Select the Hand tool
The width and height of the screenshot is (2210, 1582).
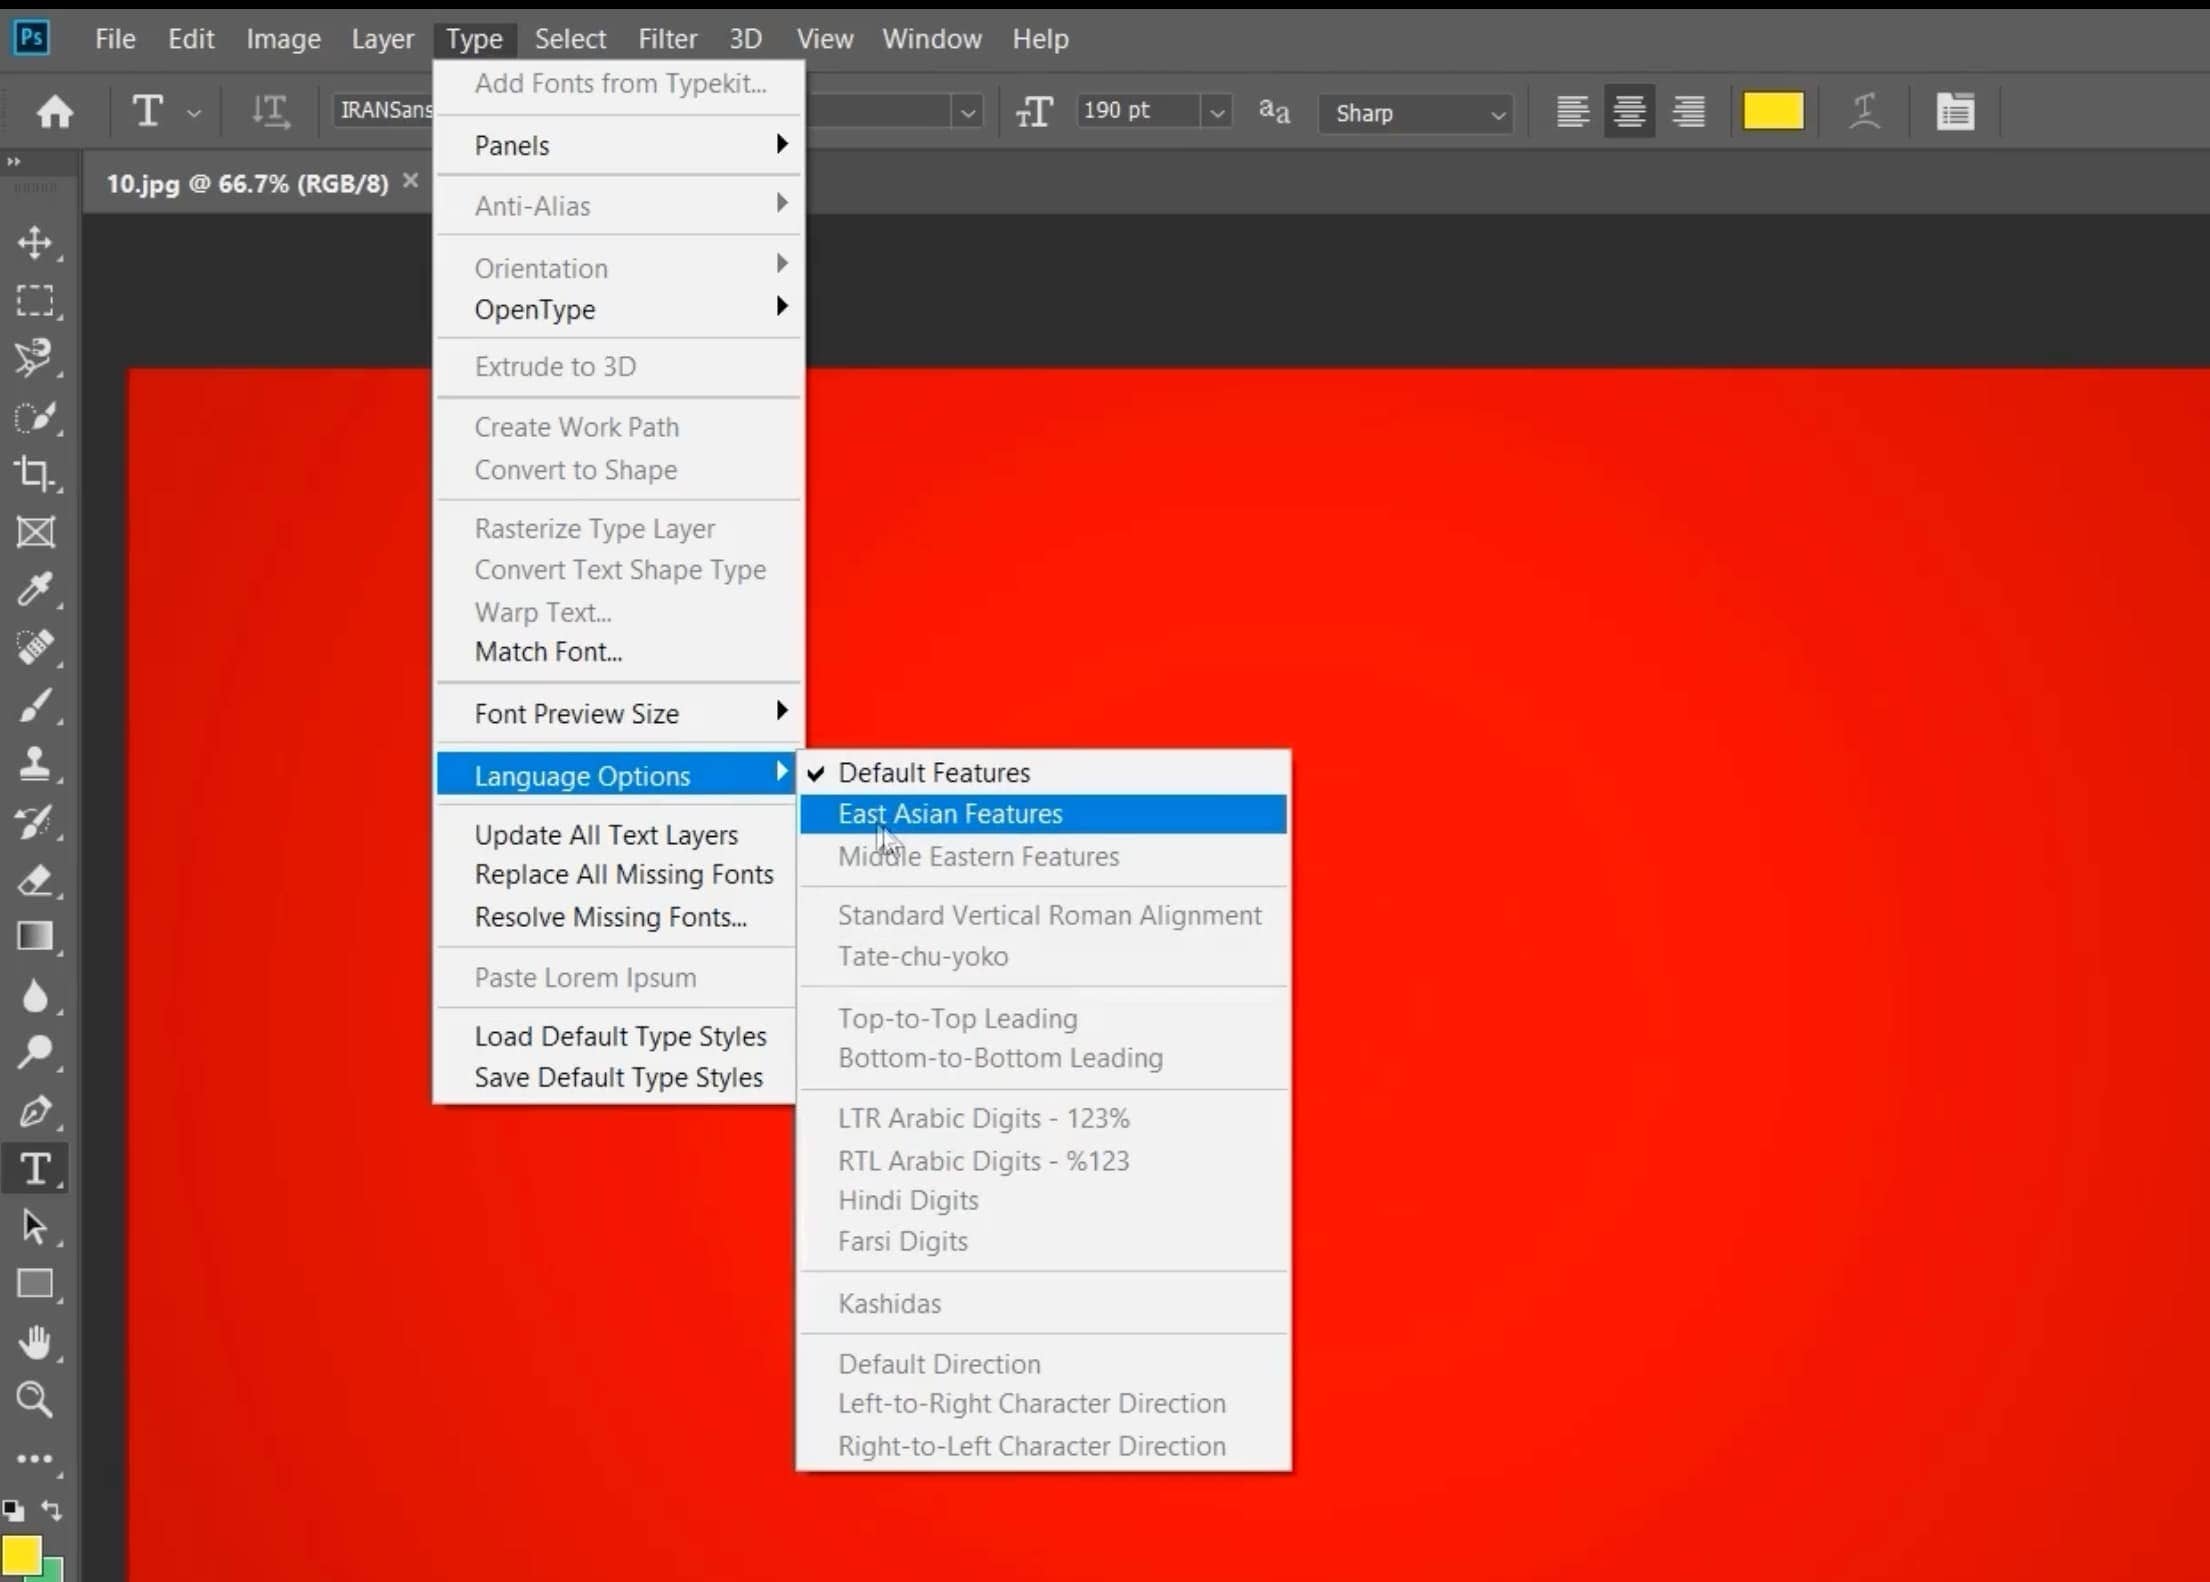[x=35, y=1342]
